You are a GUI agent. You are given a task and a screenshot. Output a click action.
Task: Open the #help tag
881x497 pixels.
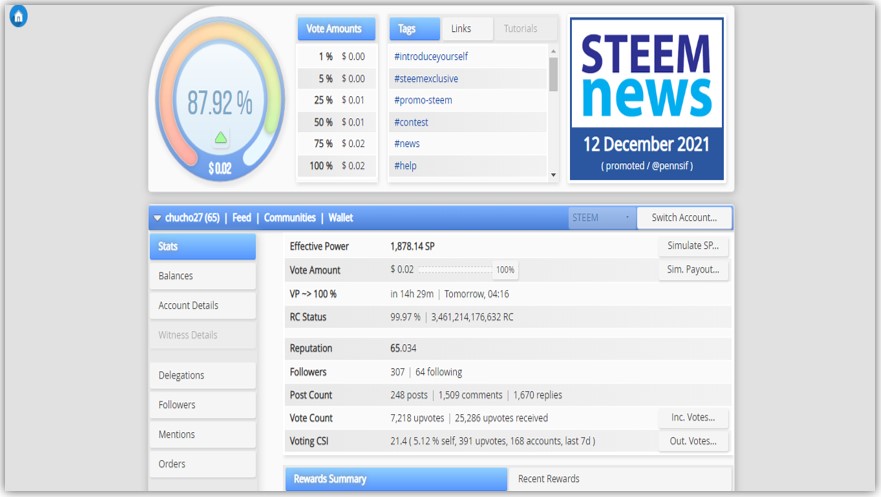coord(405,166)
